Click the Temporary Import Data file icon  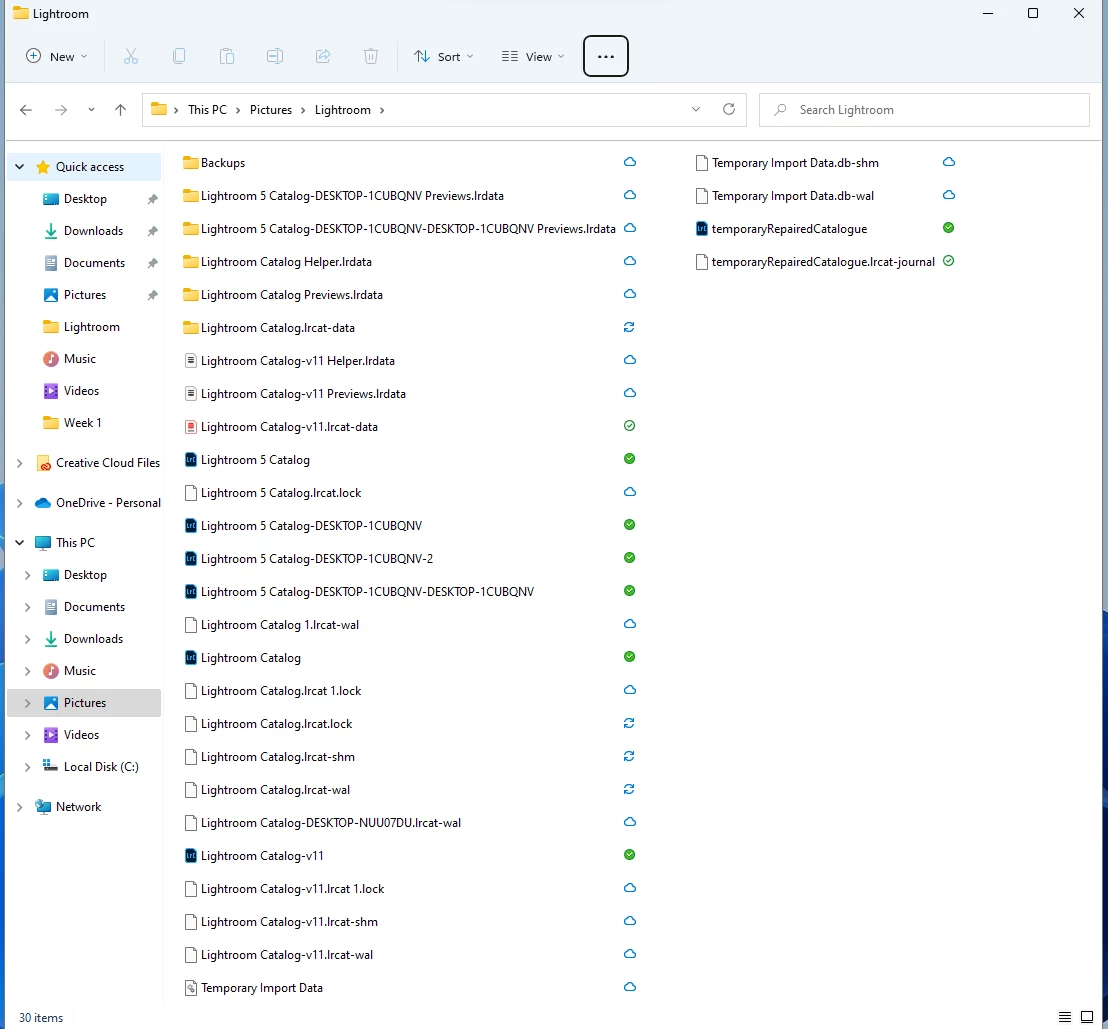[190, 988]
